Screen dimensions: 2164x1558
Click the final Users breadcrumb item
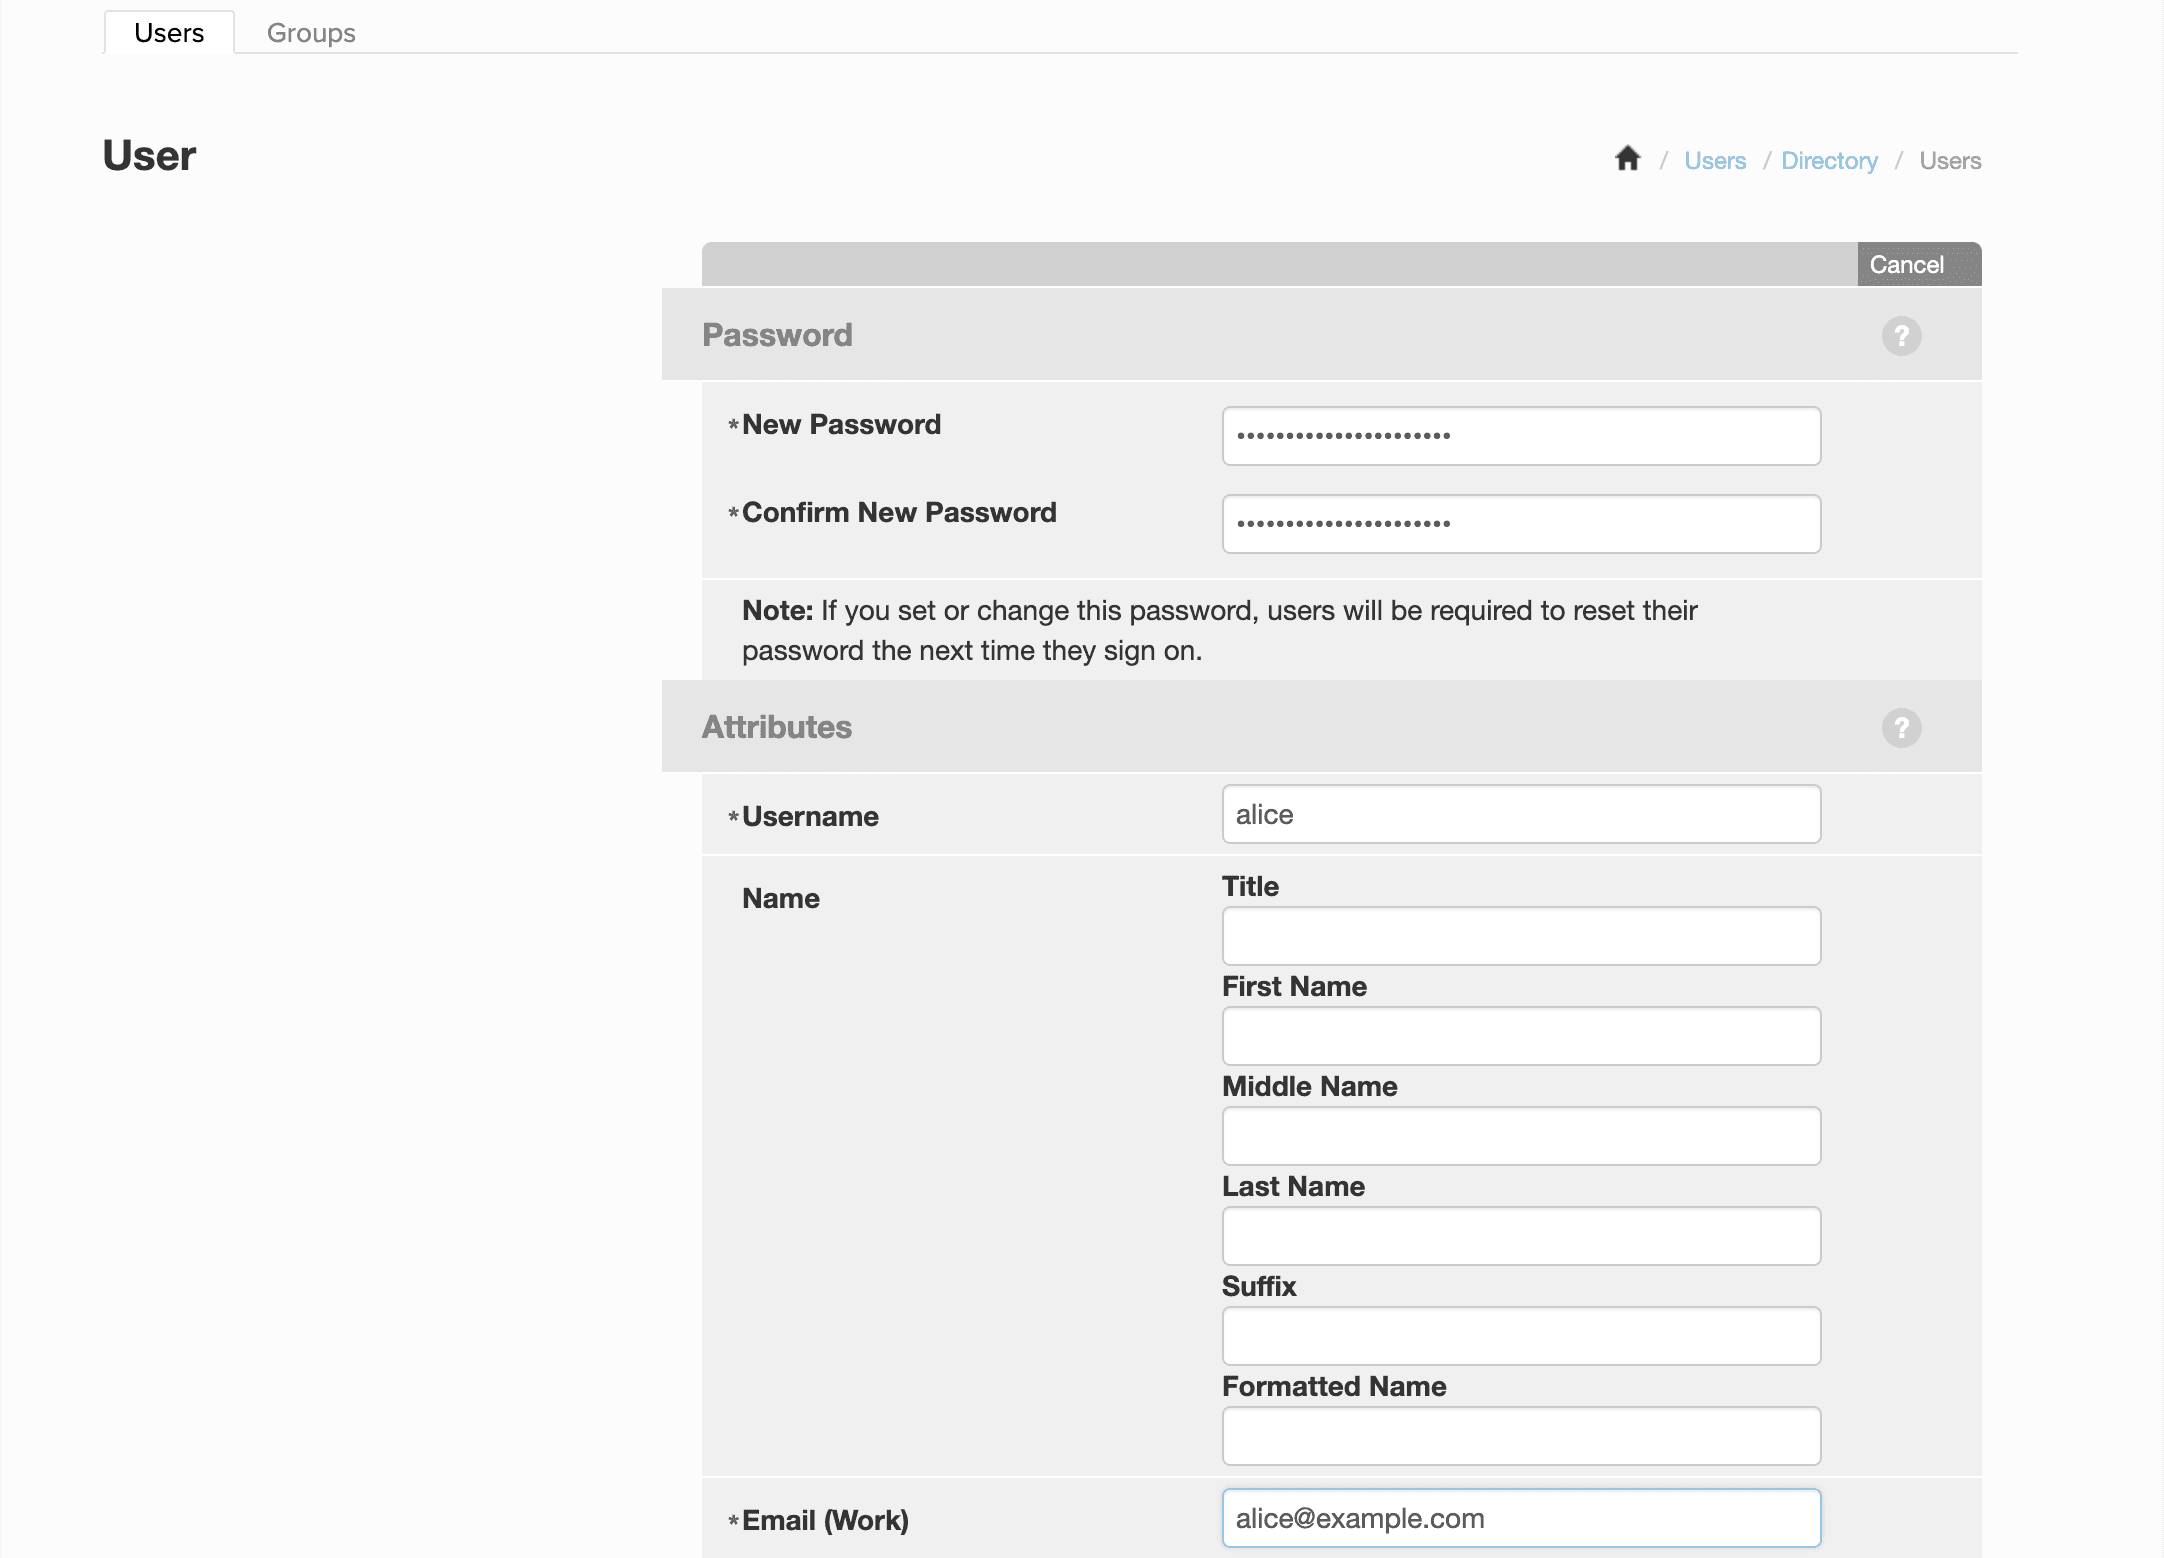click(1949, 160)
